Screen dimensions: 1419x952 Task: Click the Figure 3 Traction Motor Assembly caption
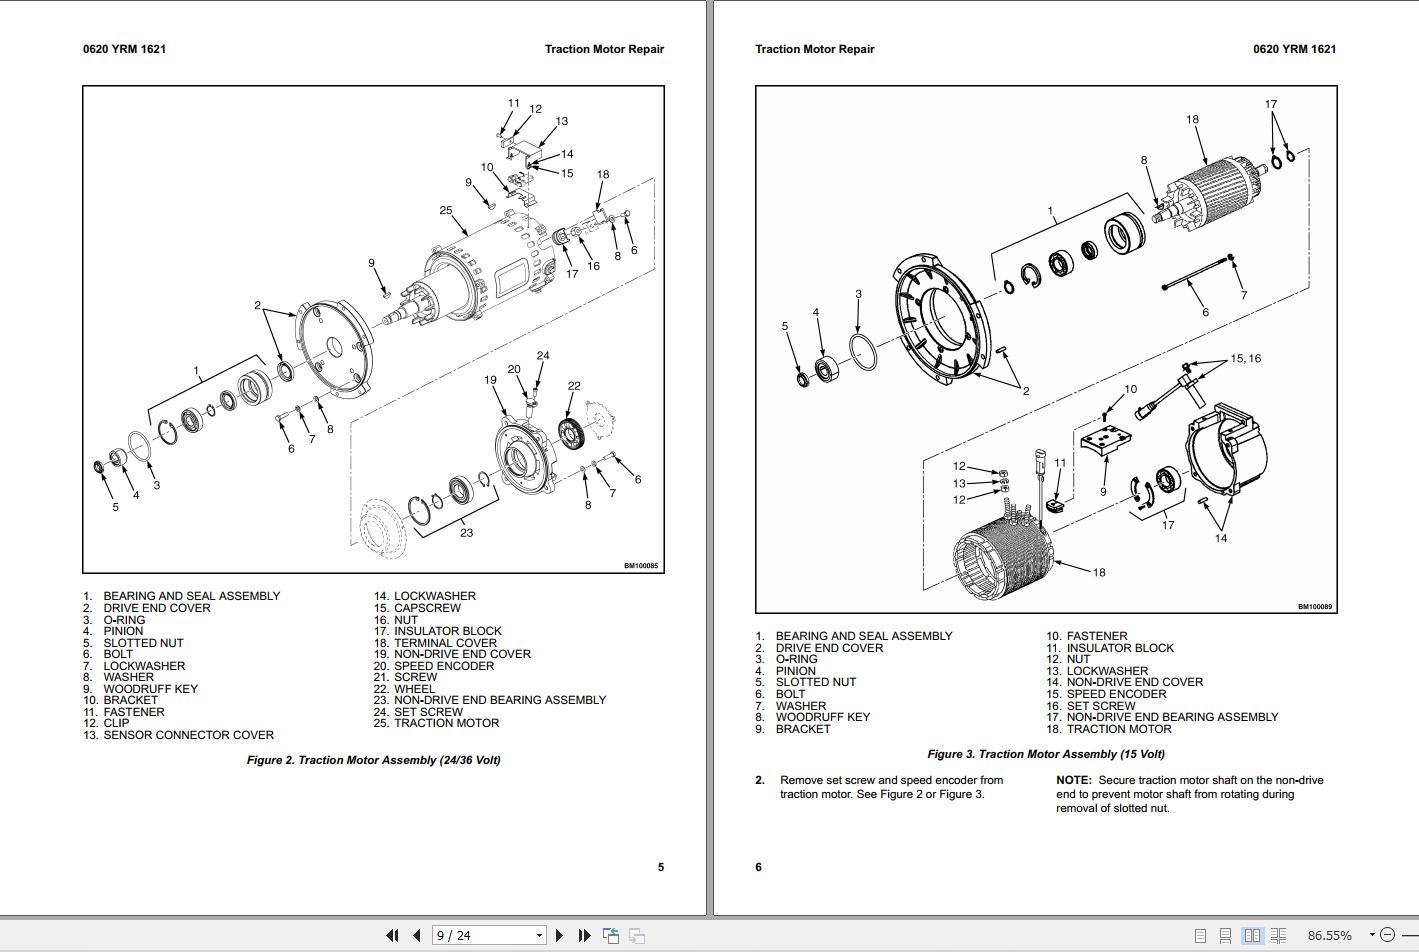1046,754
